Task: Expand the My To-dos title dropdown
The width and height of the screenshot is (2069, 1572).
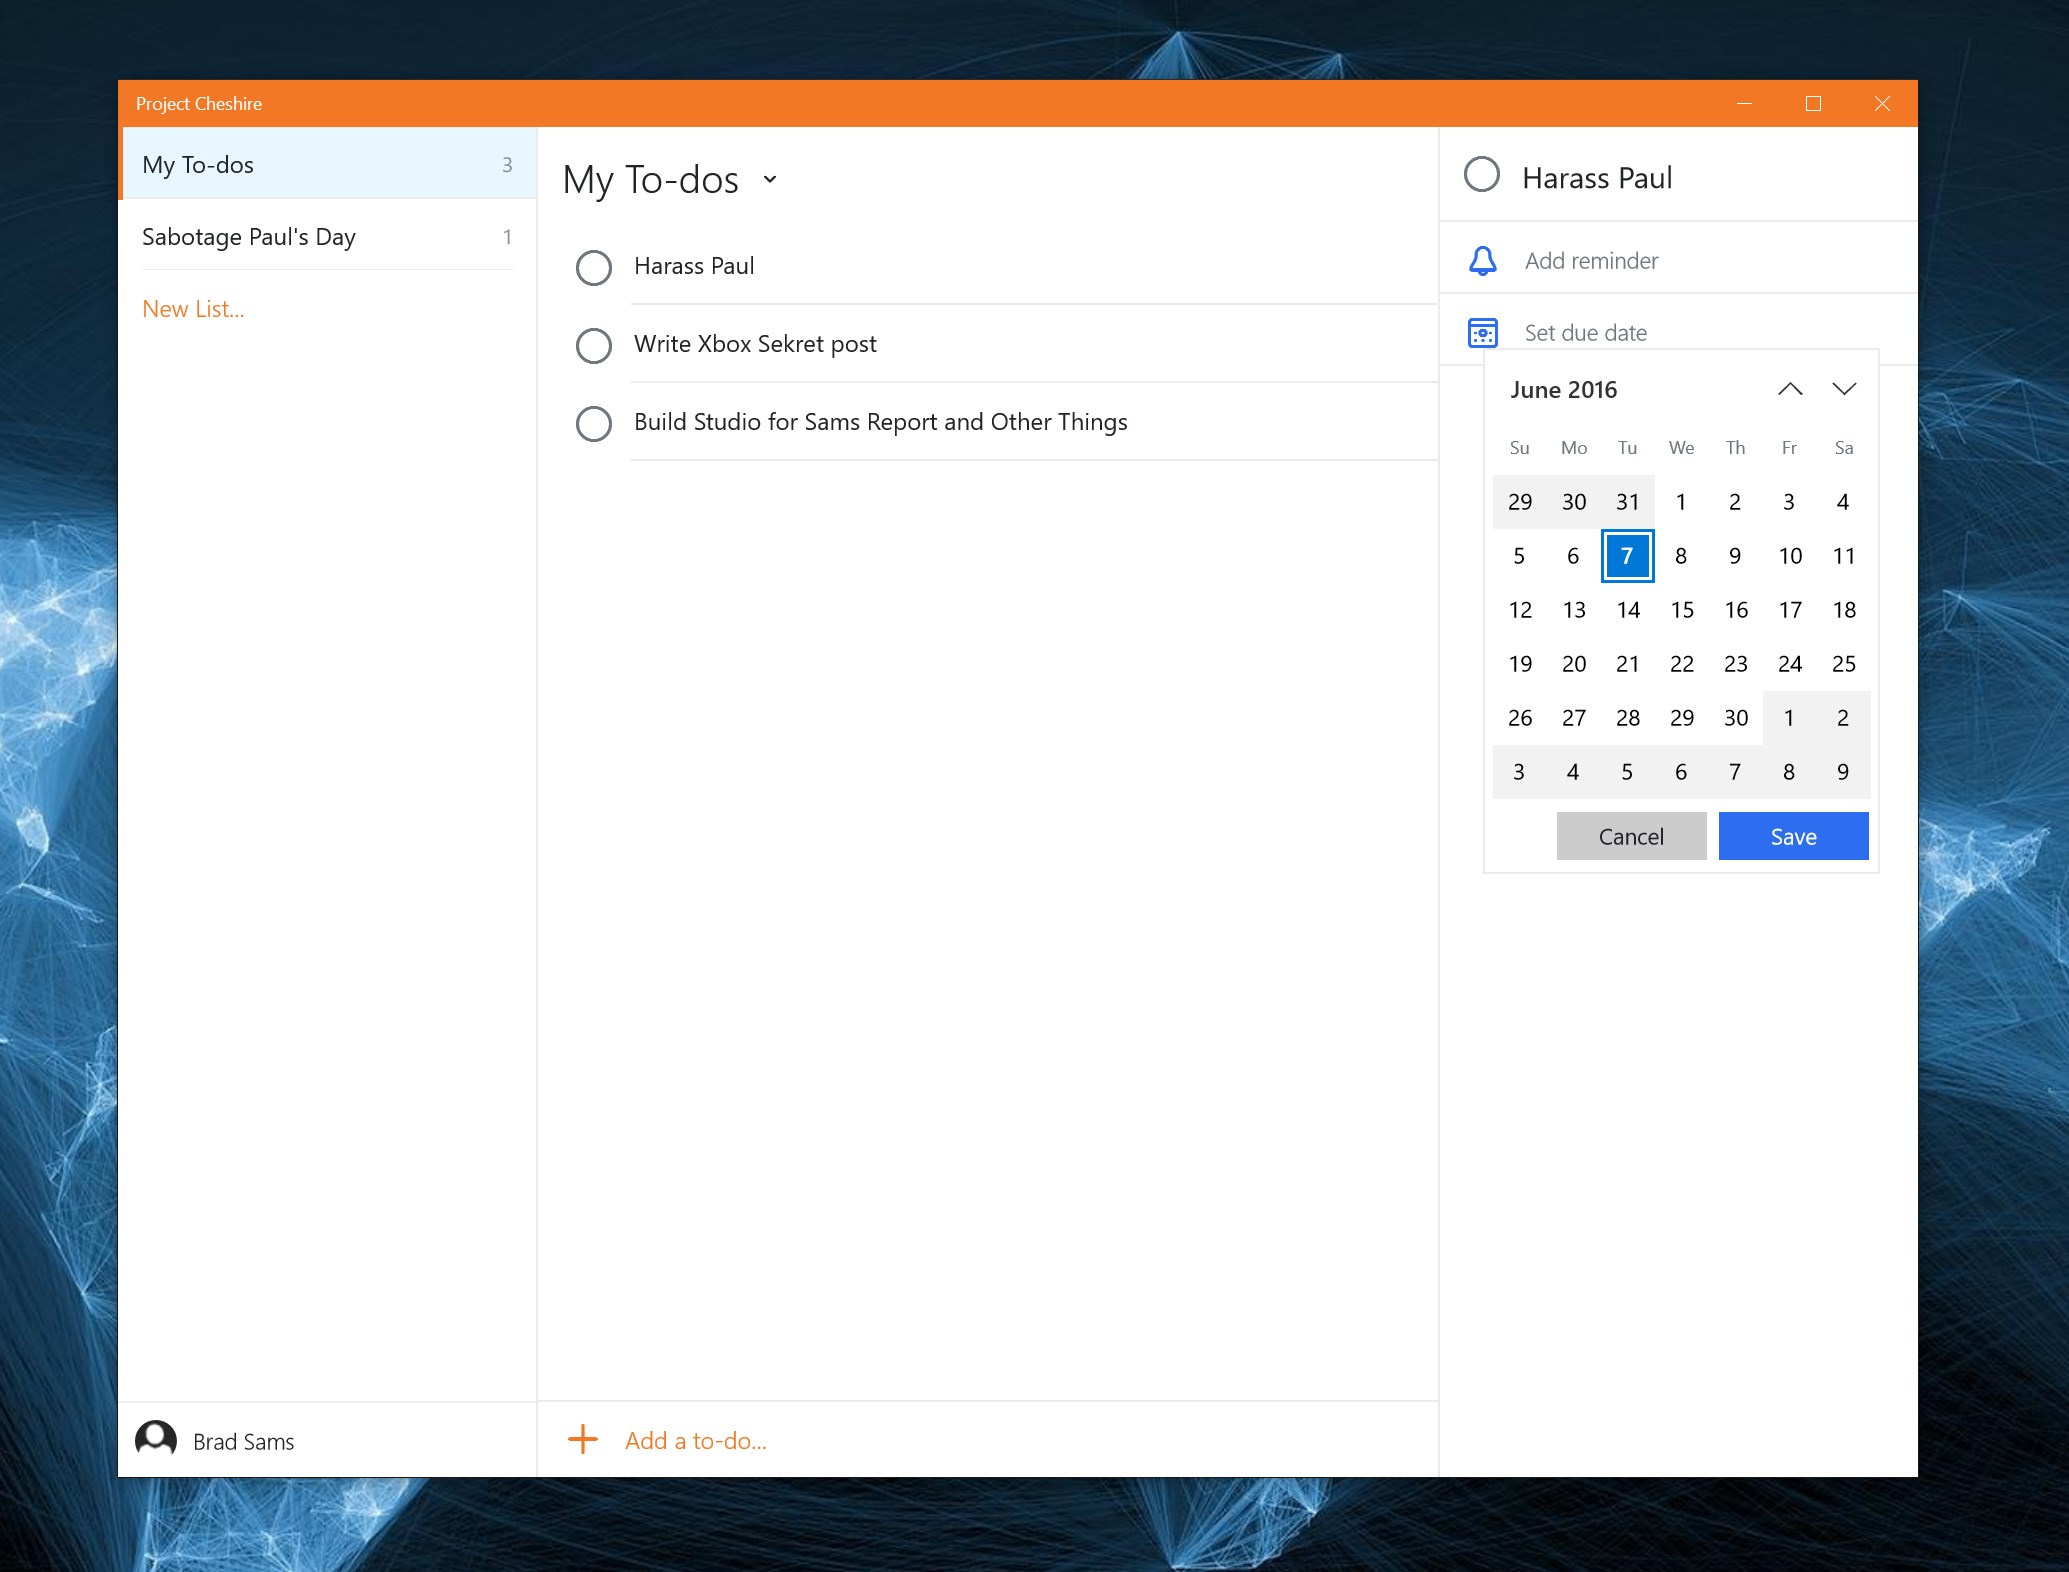Action: click(770, 180)
